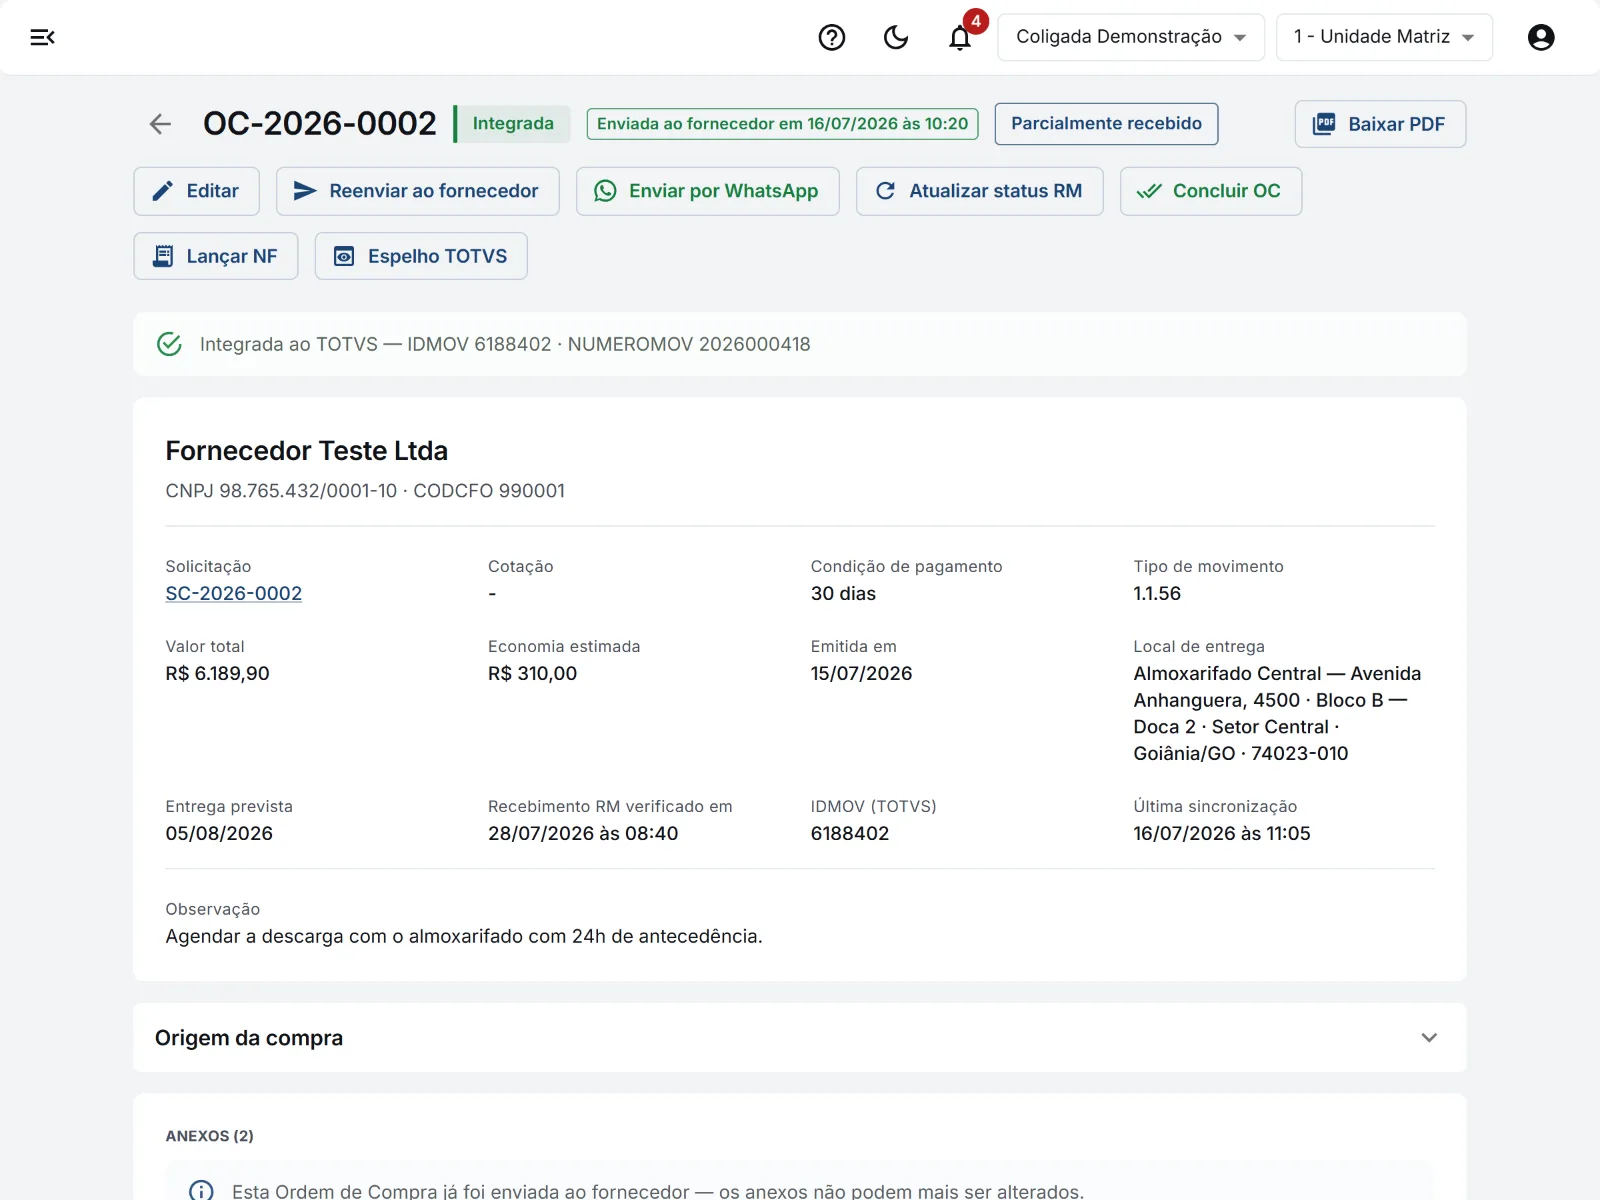Select the 30 dias payment condition
Viewport: 1600px width, 1200px height.
pos(843,593)
